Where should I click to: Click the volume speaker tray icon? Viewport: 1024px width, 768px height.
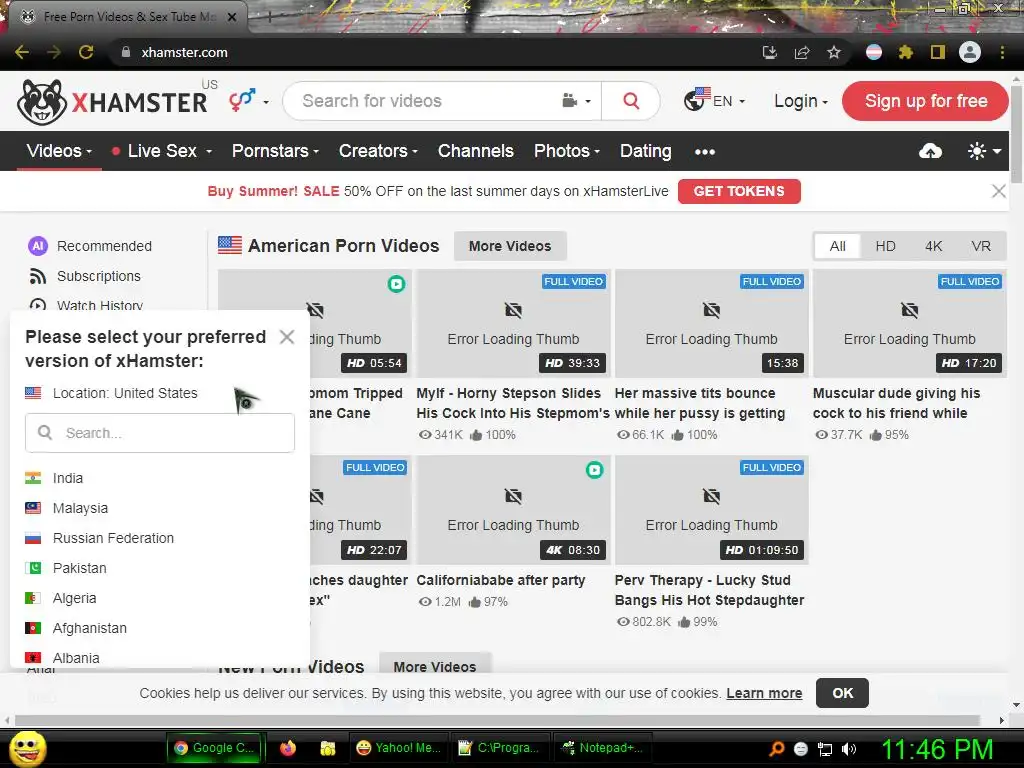click(849, 749)
